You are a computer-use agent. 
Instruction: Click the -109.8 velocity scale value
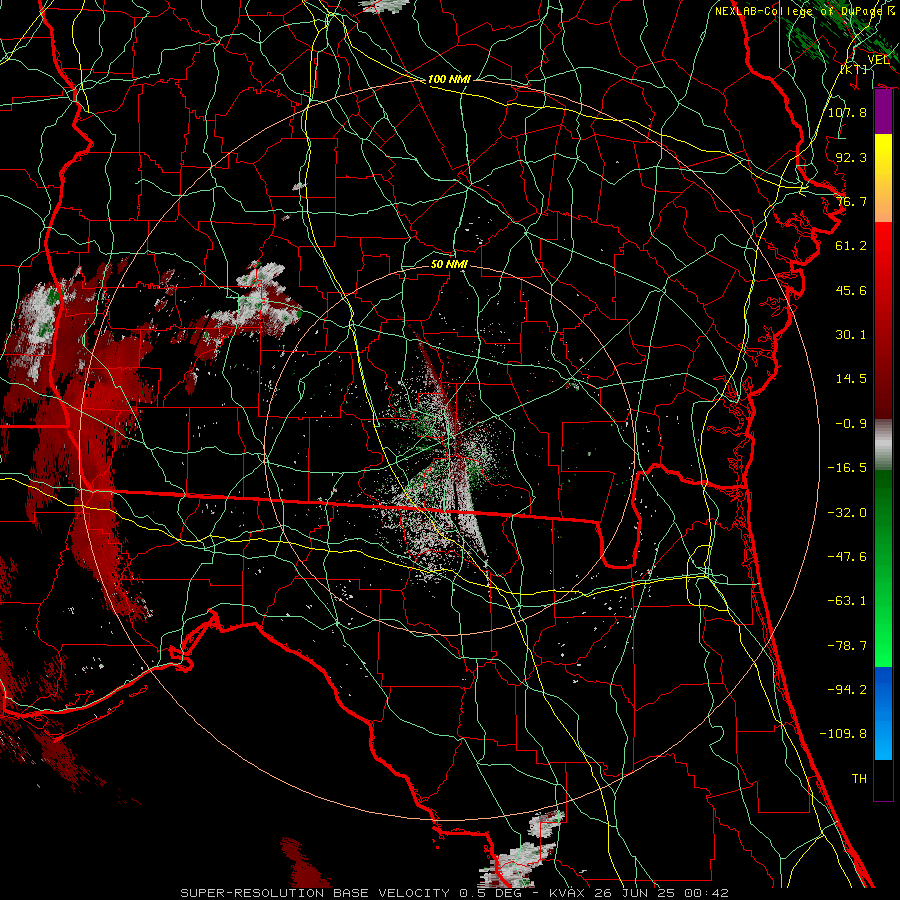click(843, 734)
